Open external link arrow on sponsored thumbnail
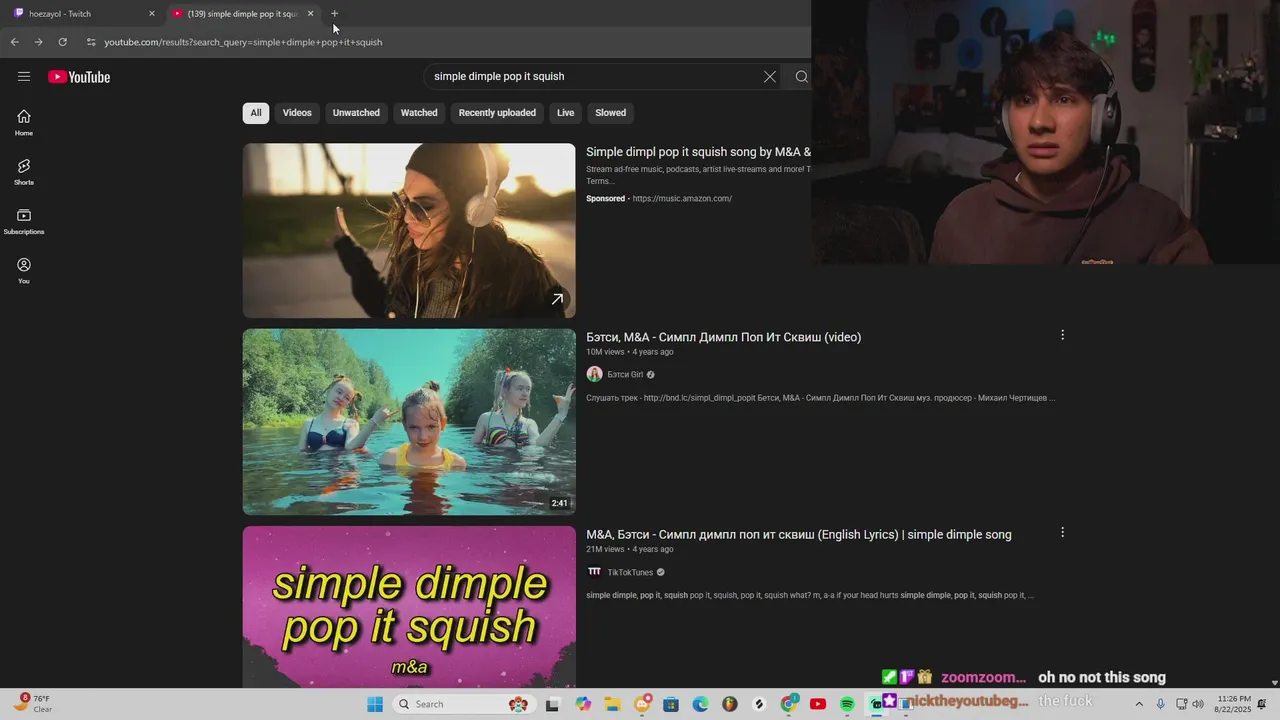This screenshot has height=720, width=1280. (557, 299)
